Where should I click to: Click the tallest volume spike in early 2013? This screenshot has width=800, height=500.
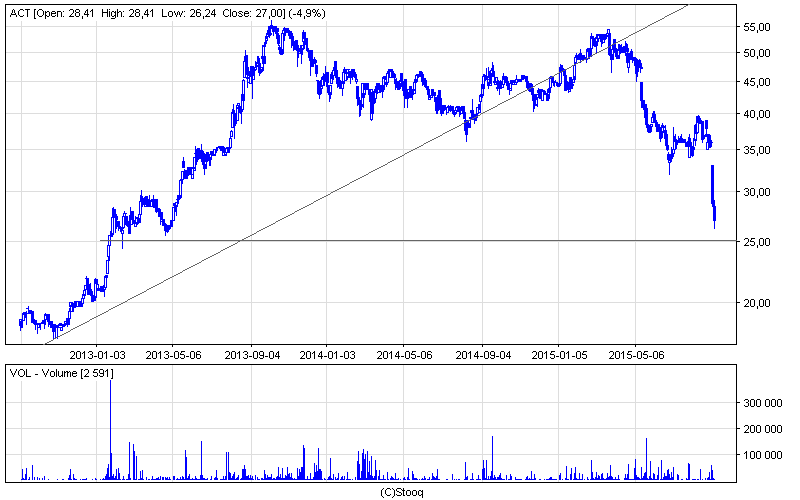pyautogui.click(x=110, y=430)
